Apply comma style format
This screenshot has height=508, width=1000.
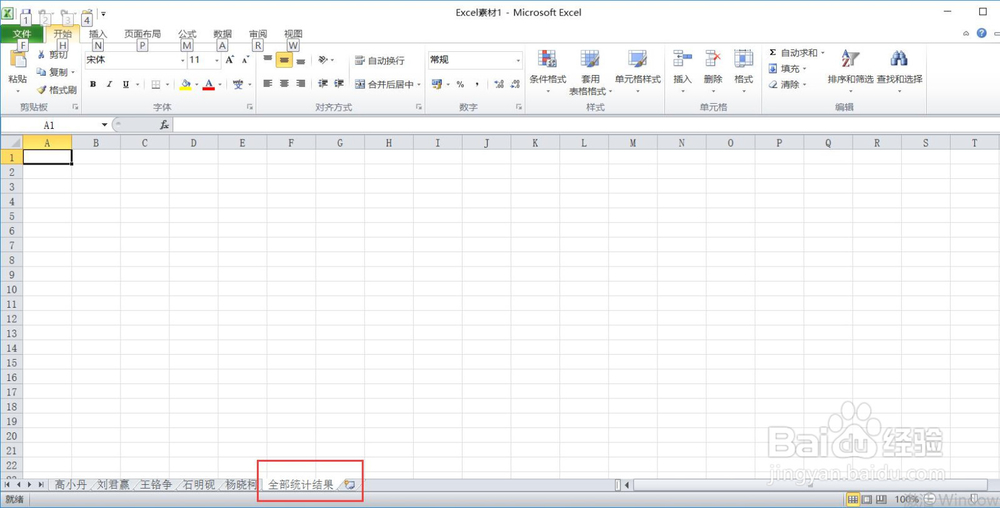coord(476,84)
